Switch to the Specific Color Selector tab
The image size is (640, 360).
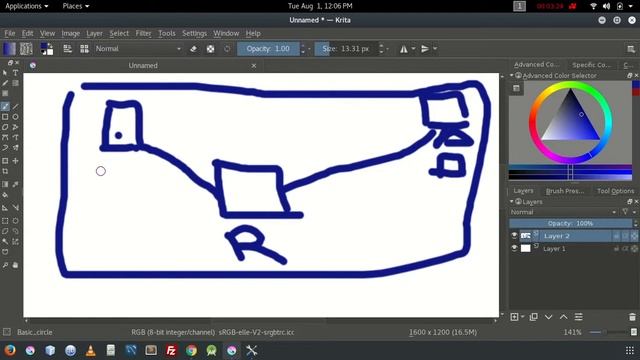click(x=591, y=65)
